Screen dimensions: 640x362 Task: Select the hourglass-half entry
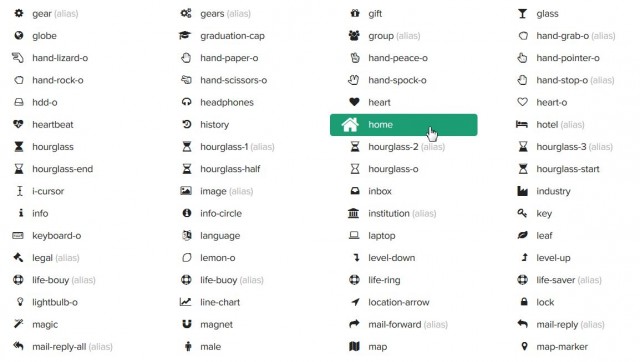tap(221, 169)
